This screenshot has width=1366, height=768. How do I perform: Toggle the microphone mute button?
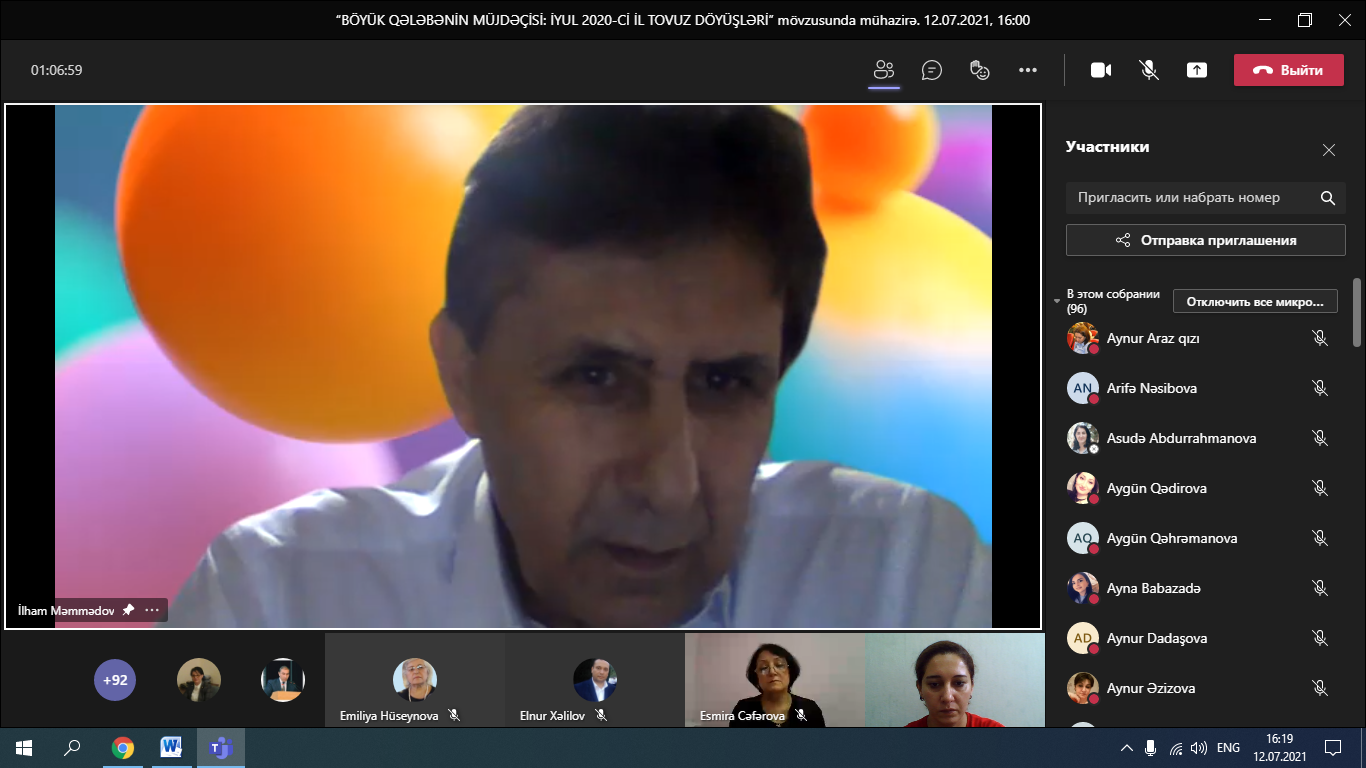click(1149, 70)
